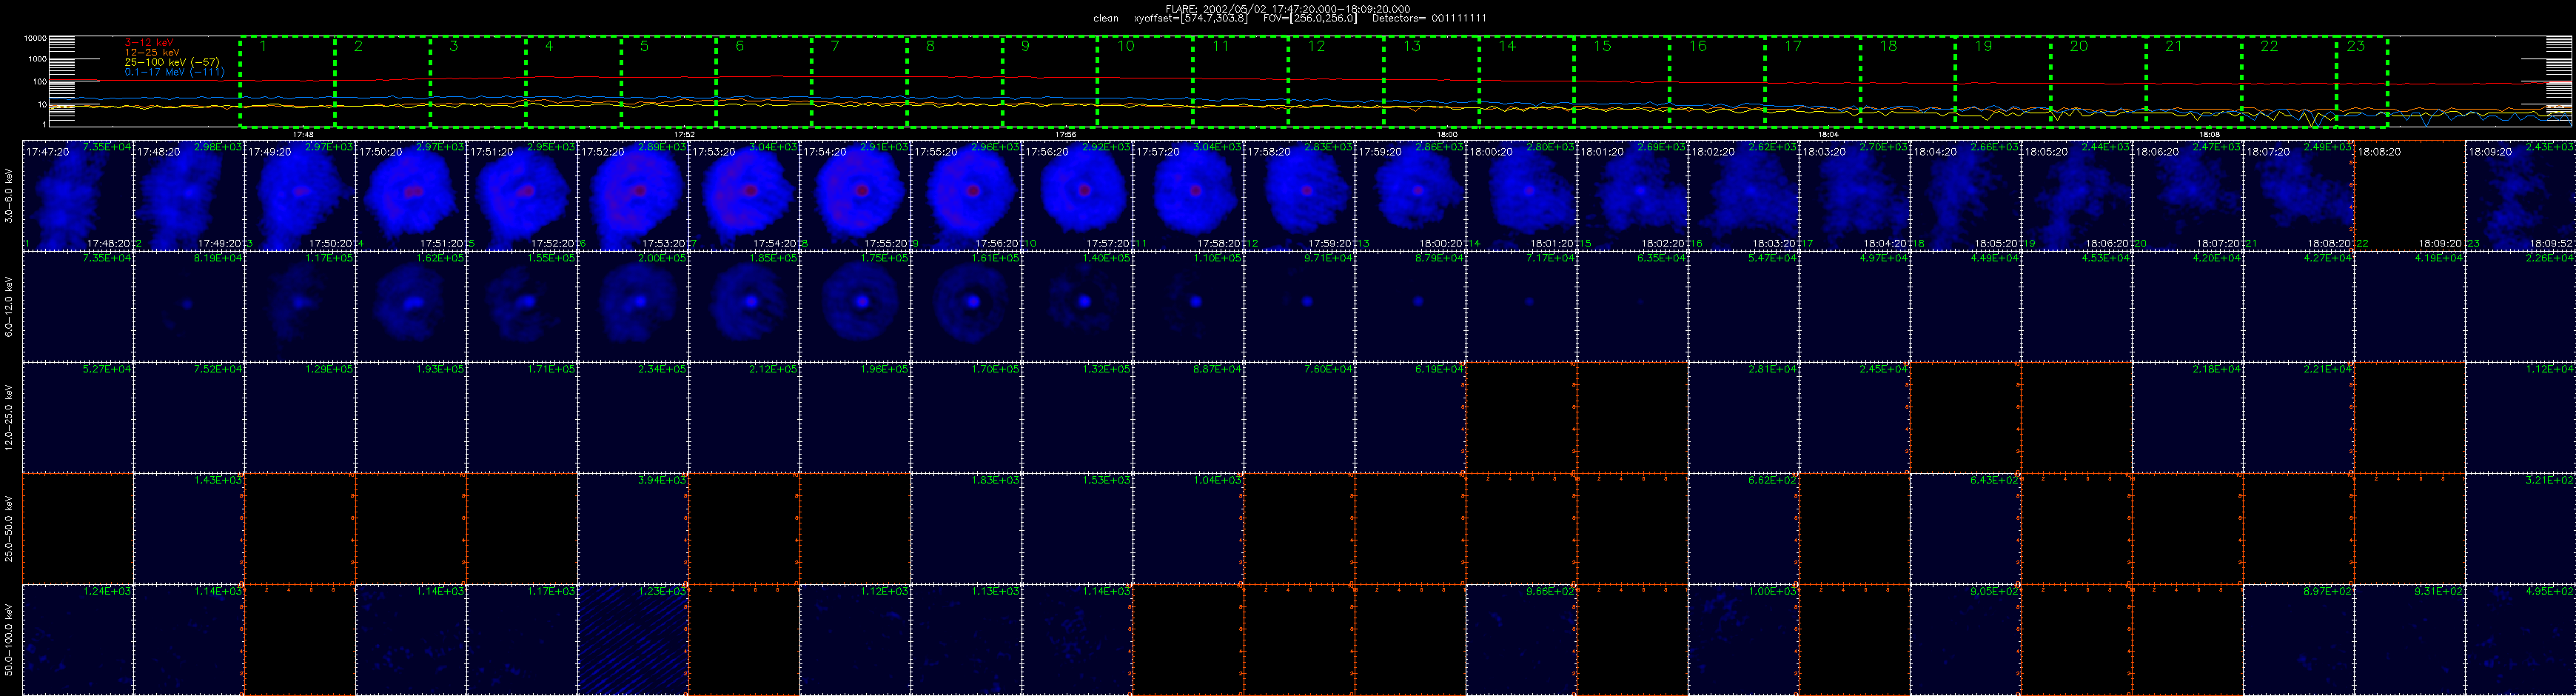Select time interval box 15 in lightcurve
This screenshot has width=2576, height=696.
[1622, 82]
